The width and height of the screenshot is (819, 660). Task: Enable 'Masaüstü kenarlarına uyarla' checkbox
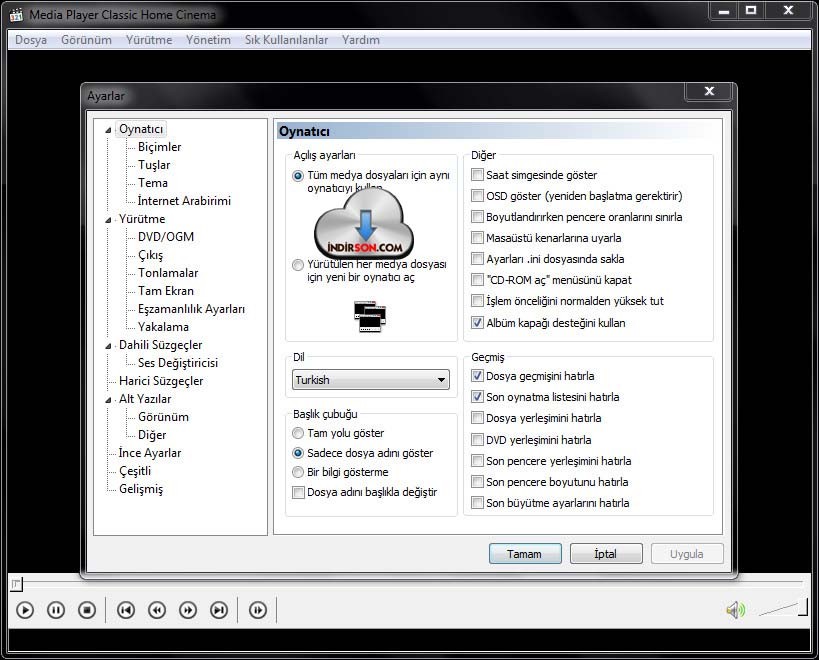pyautogui.click(x=477, y=238)
